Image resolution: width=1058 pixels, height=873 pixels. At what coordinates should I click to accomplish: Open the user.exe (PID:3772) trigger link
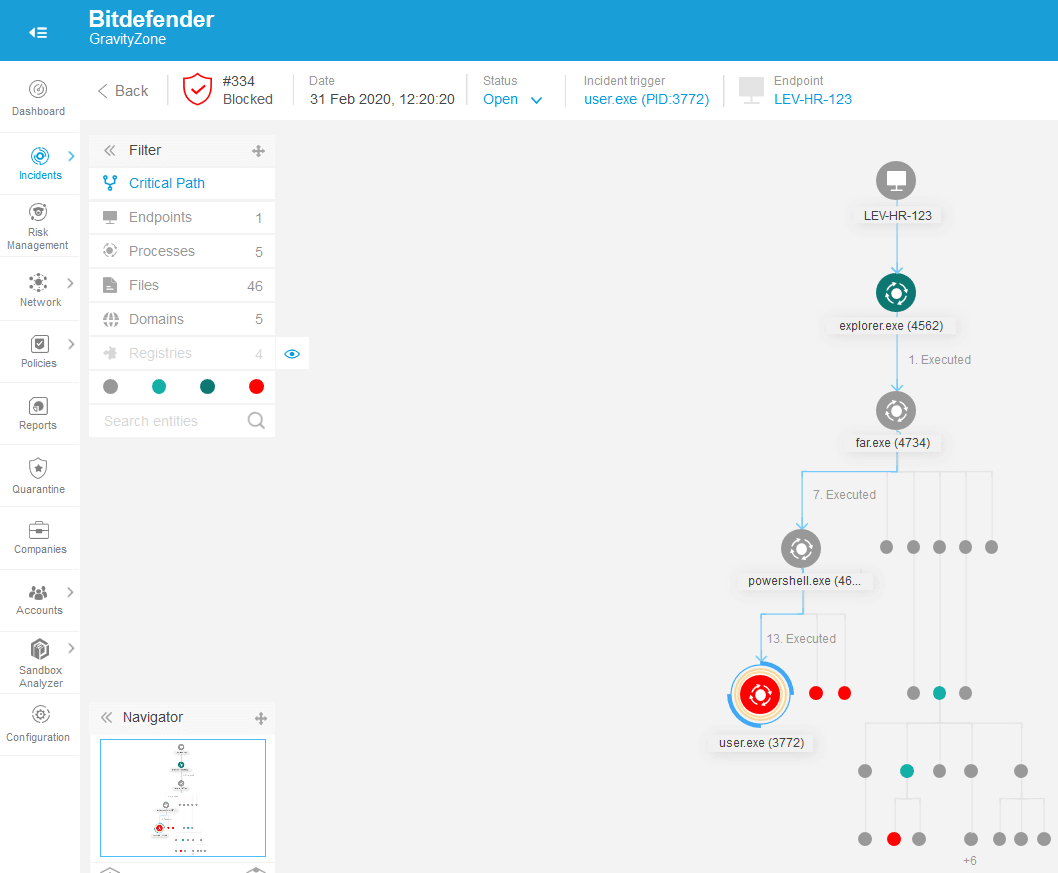(646, 99)
